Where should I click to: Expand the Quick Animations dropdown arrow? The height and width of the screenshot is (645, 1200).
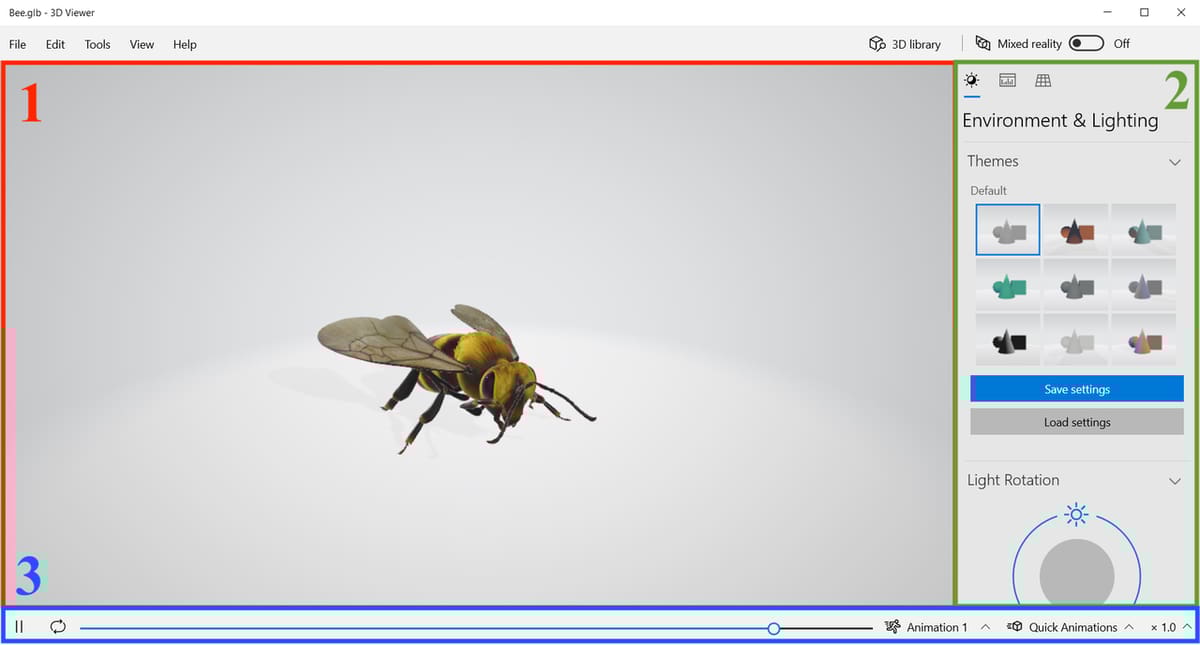click(1129, 627)
